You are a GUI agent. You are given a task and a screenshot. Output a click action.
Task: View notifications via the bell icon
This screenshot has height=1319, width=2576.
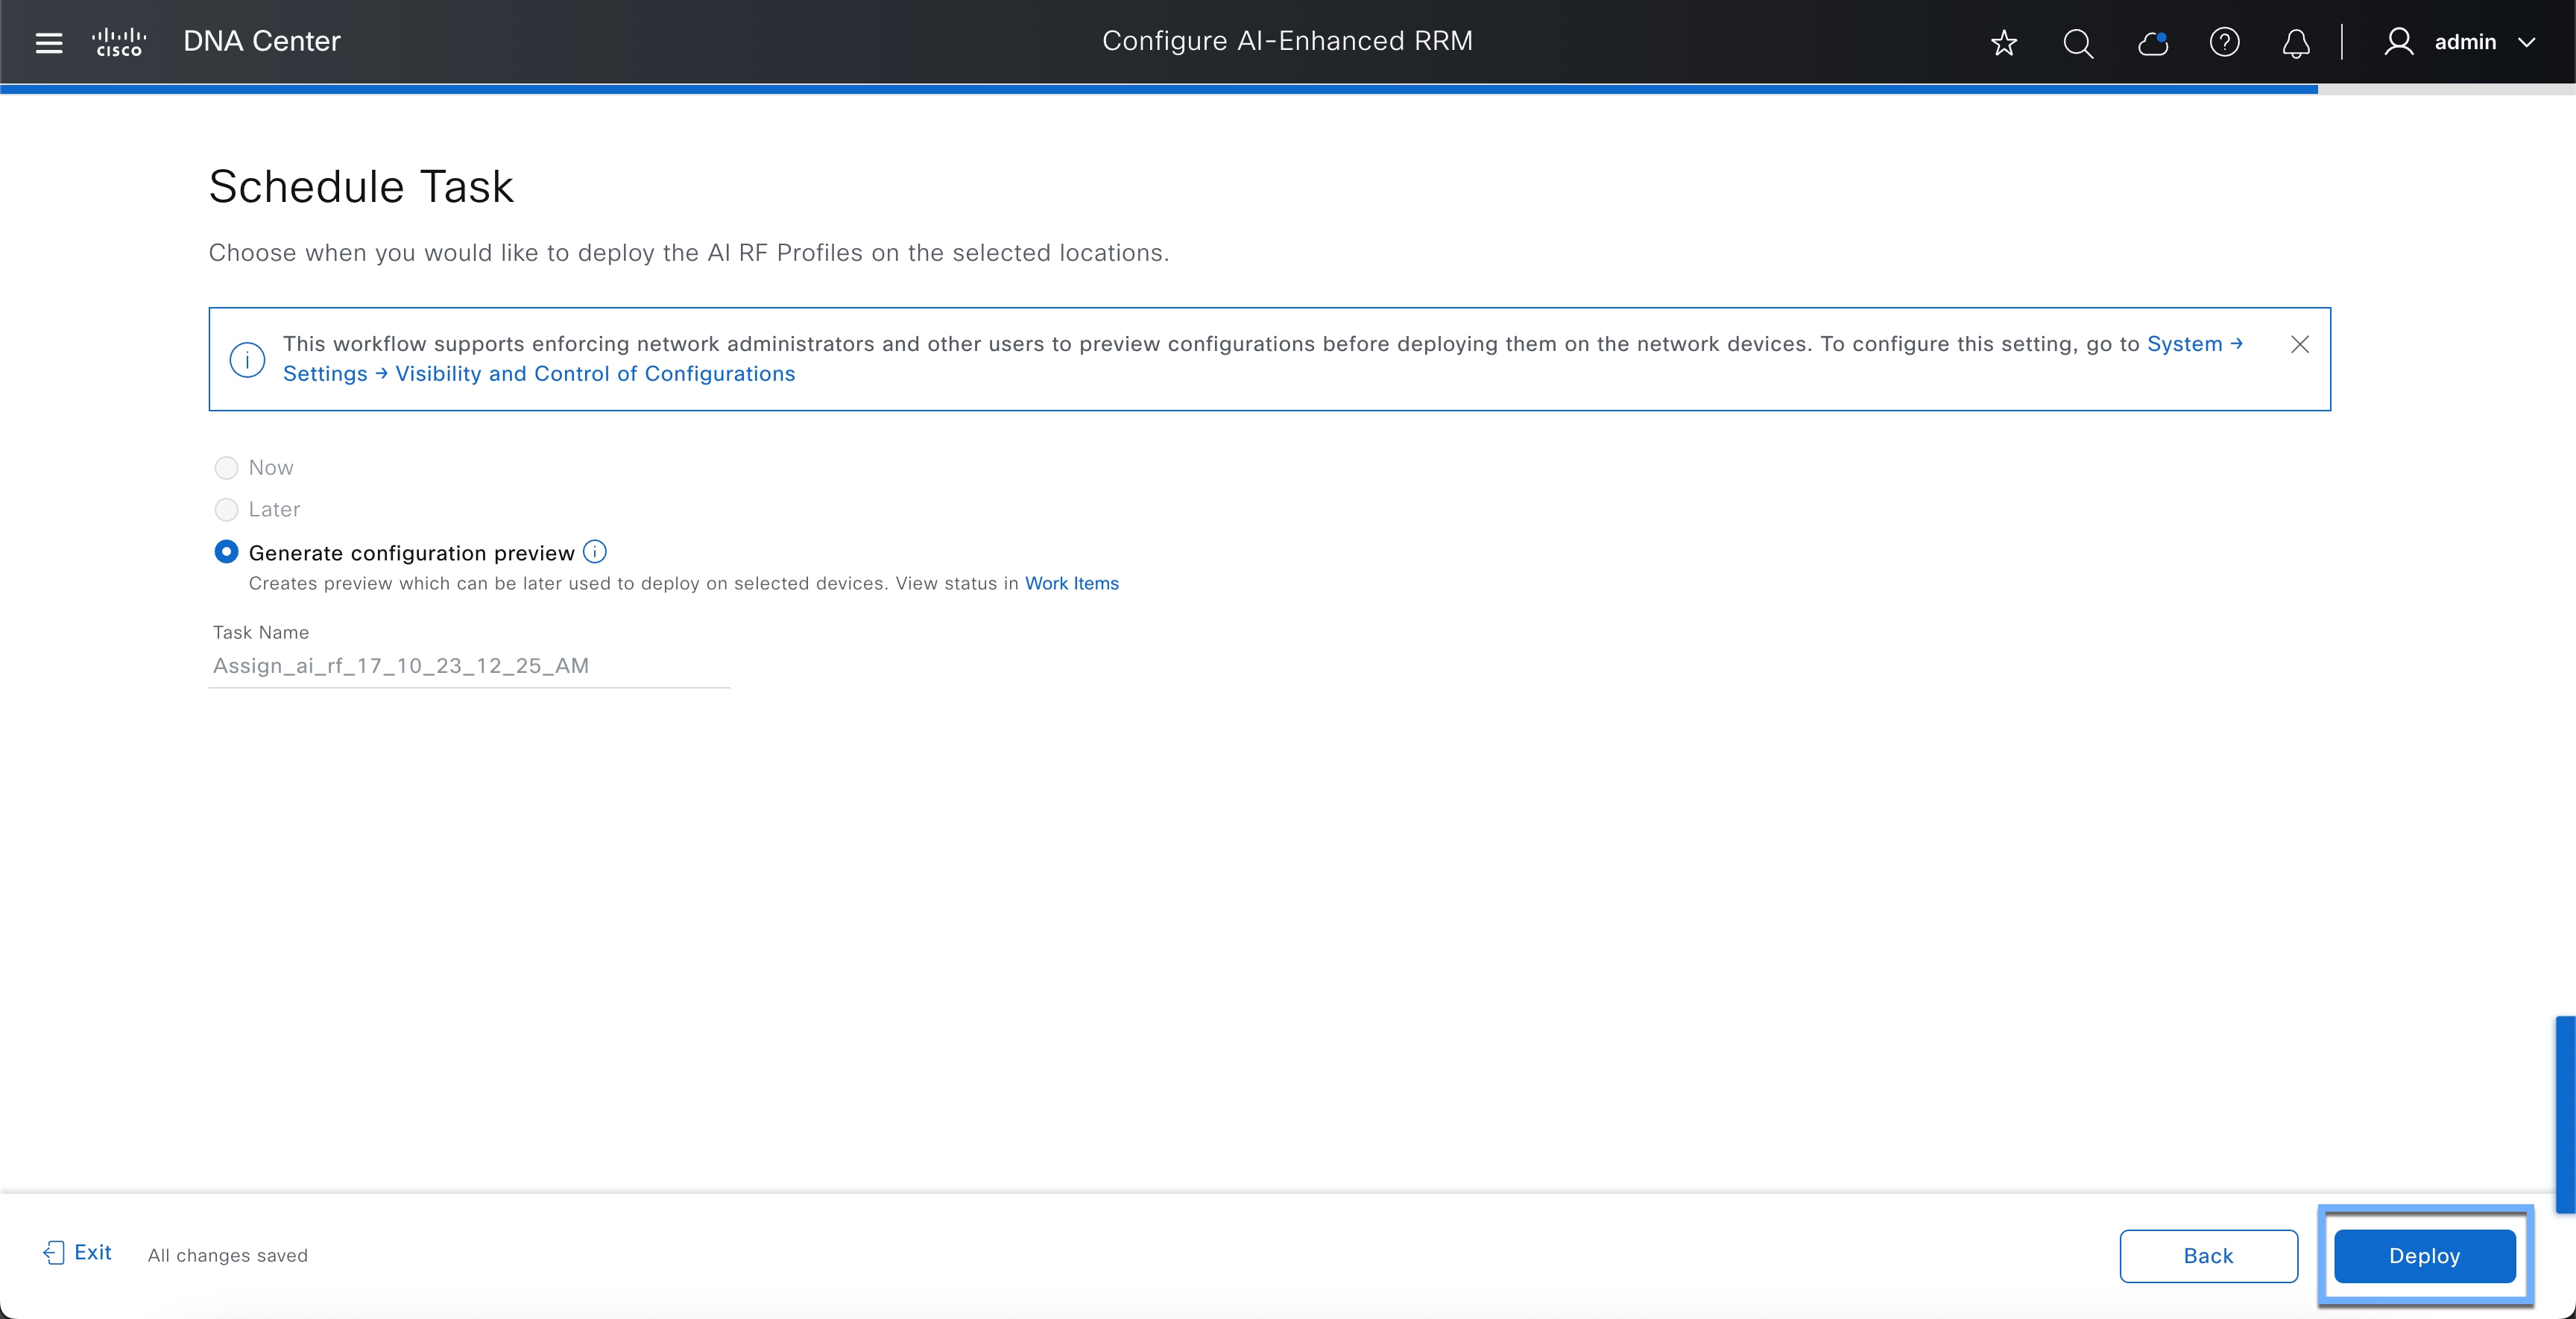click(2296, 43)
